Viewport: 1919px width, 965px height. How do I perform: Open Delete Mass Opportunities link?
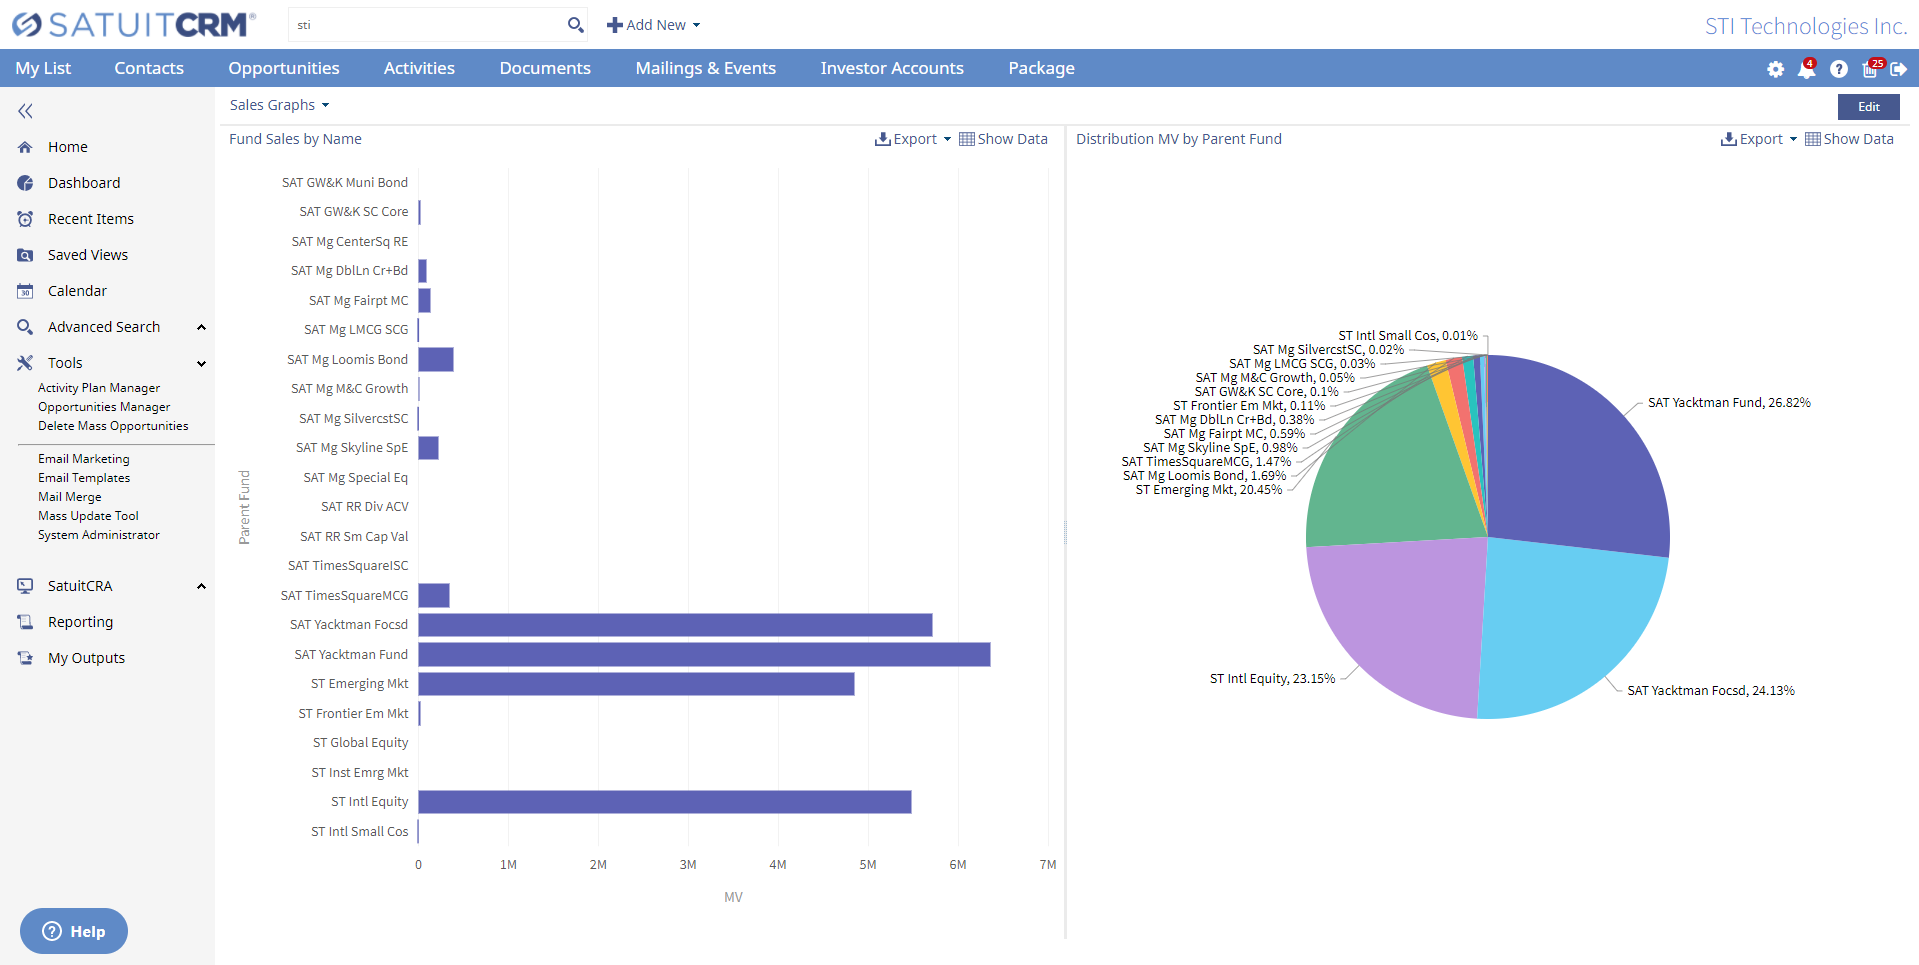click(113, 426)
